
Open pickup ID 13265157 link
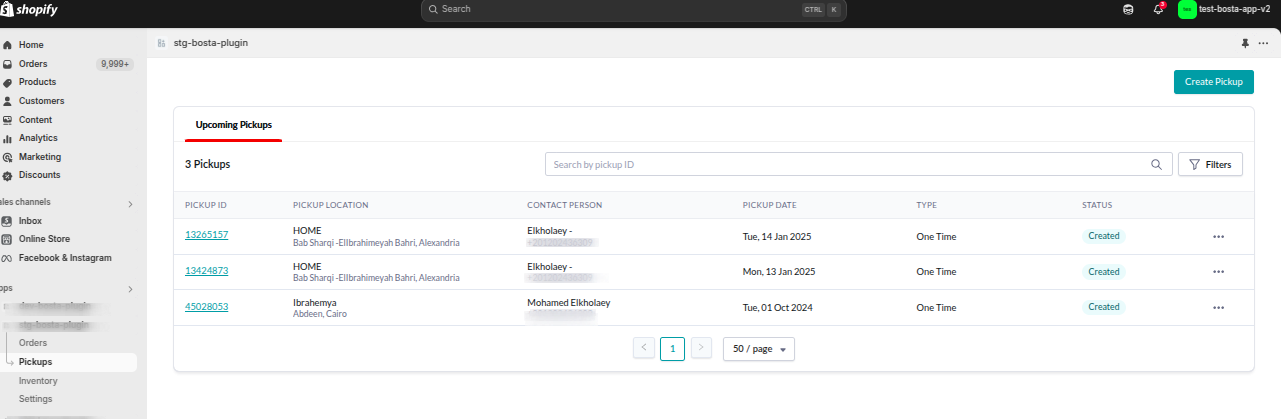click(207, 236)
